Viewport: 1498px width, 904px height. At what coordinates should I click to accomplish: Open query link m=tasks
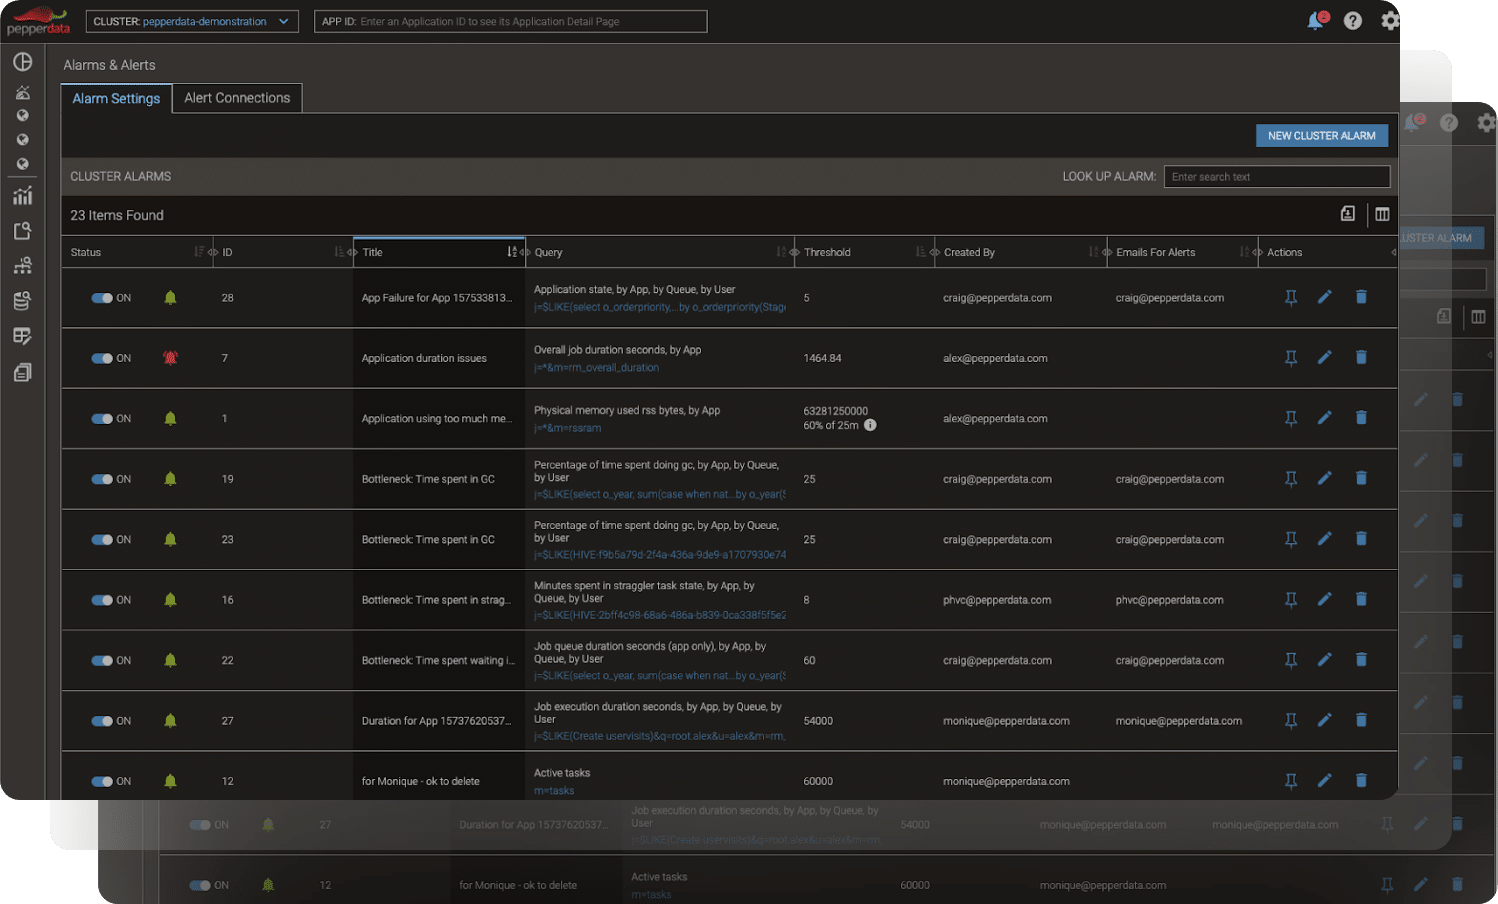pos(554,791)
